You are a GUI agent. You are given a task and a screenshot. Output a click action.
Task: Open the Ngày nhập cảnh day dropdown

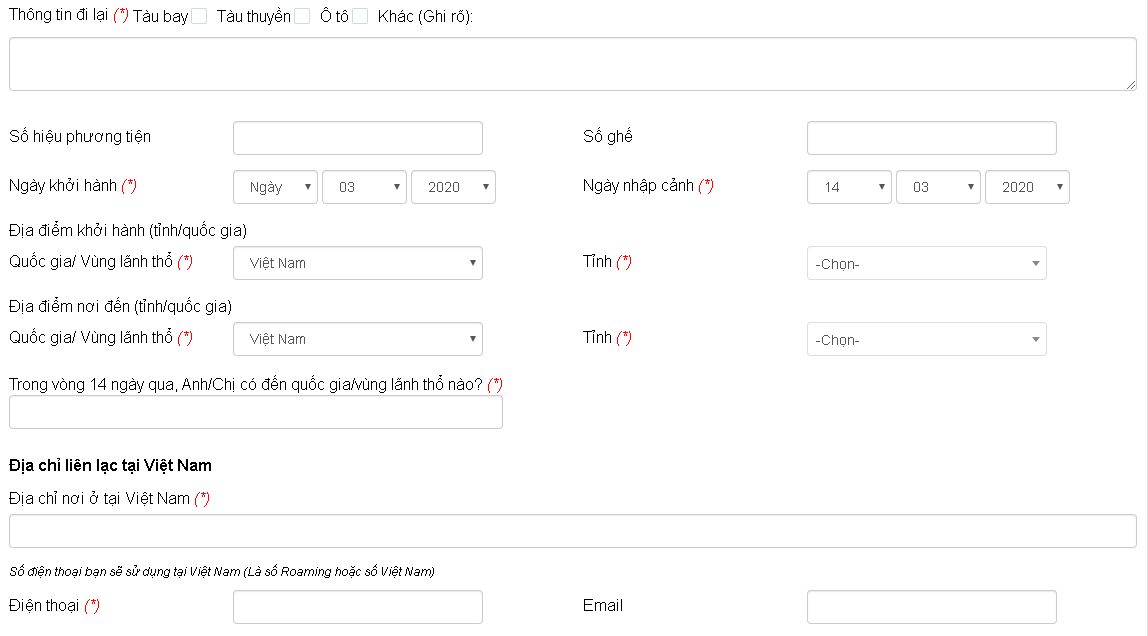[x=849, y=187]
